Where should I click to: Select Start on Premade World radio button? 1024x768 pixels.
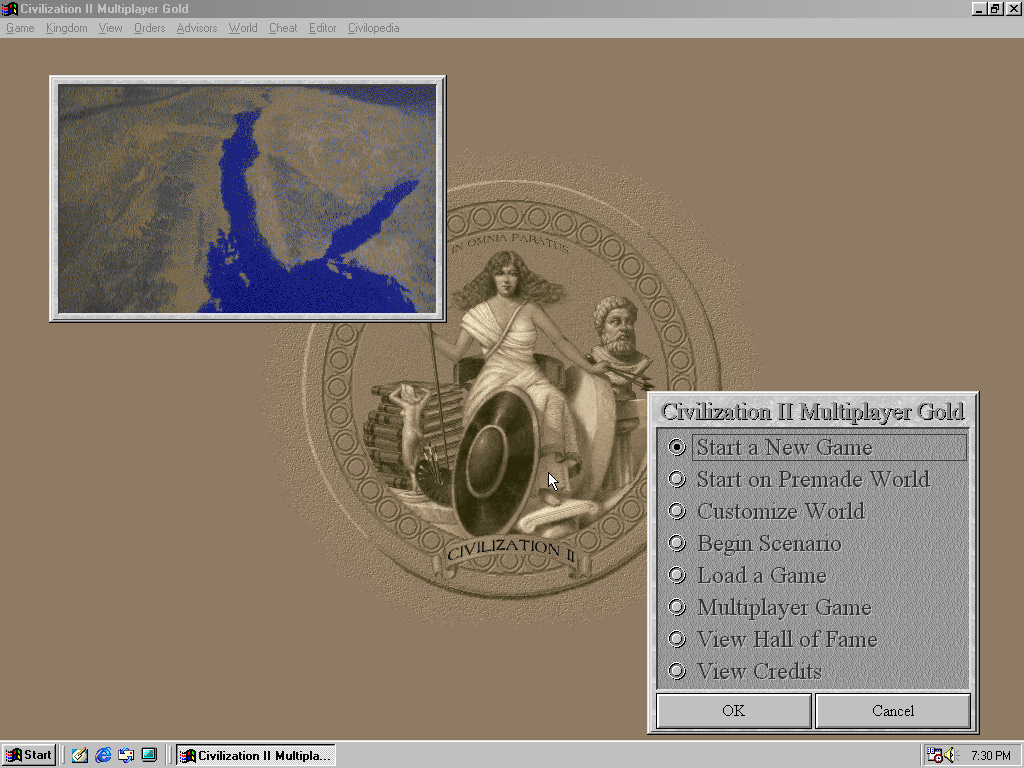677,479
